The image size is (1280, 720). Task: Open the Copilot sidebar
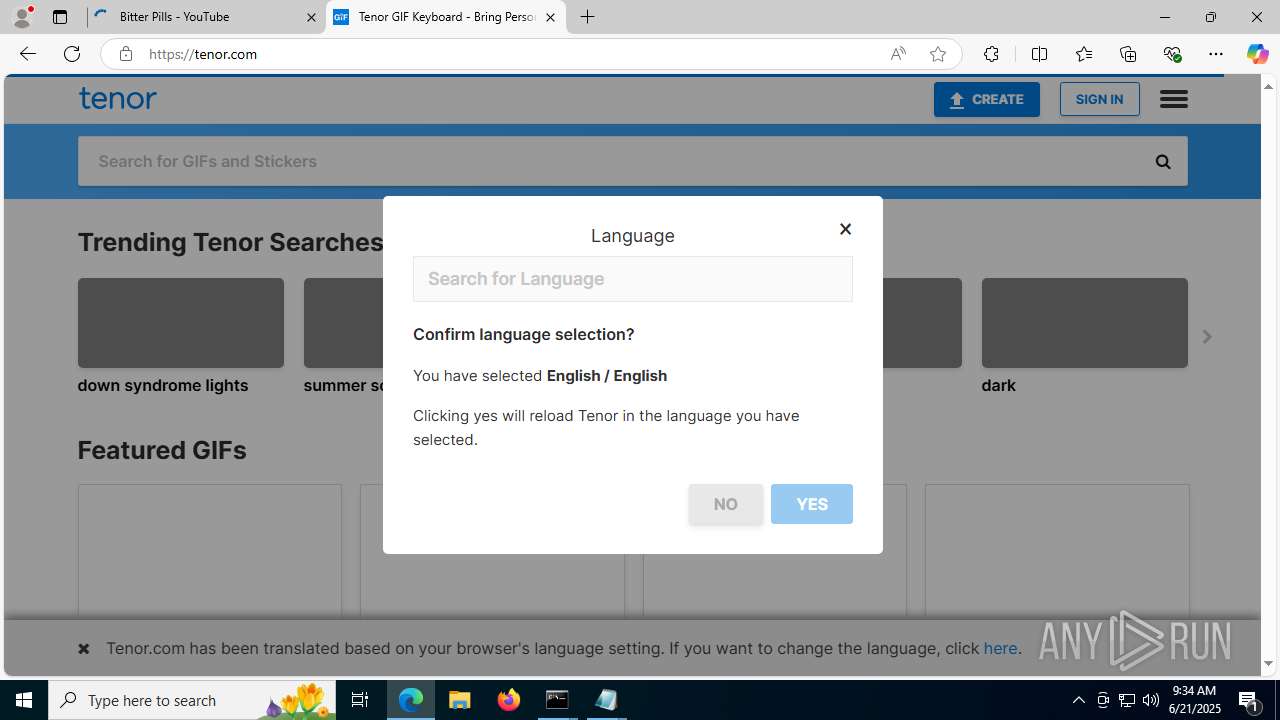(x=1257, y=54)
